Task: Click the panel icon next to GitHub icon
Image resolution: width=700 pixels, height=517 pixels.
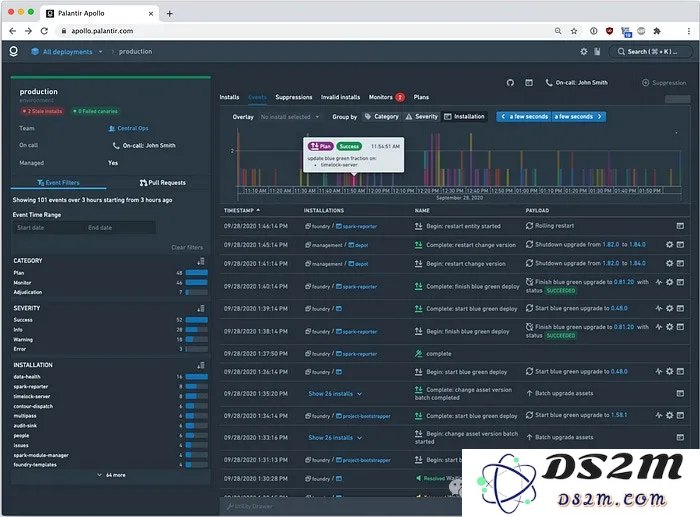Action: coord(529,83)
